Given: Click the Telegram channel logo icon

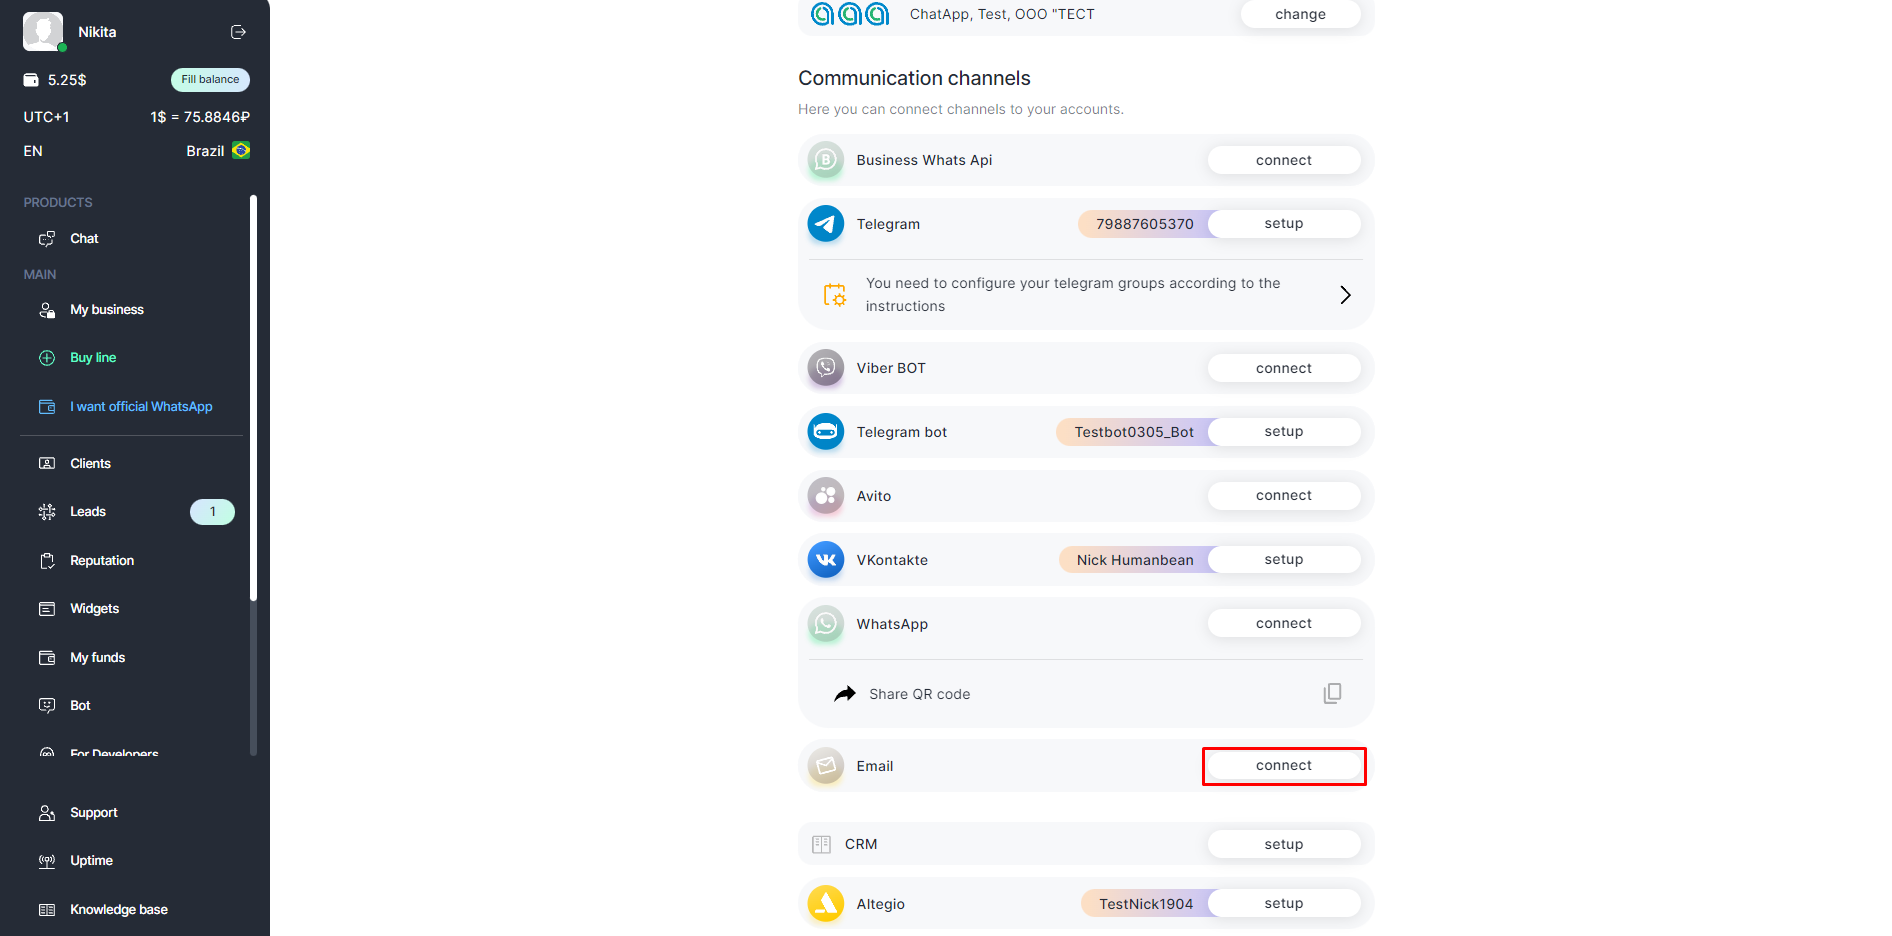Looking at the screenshot, I should 825,224.
